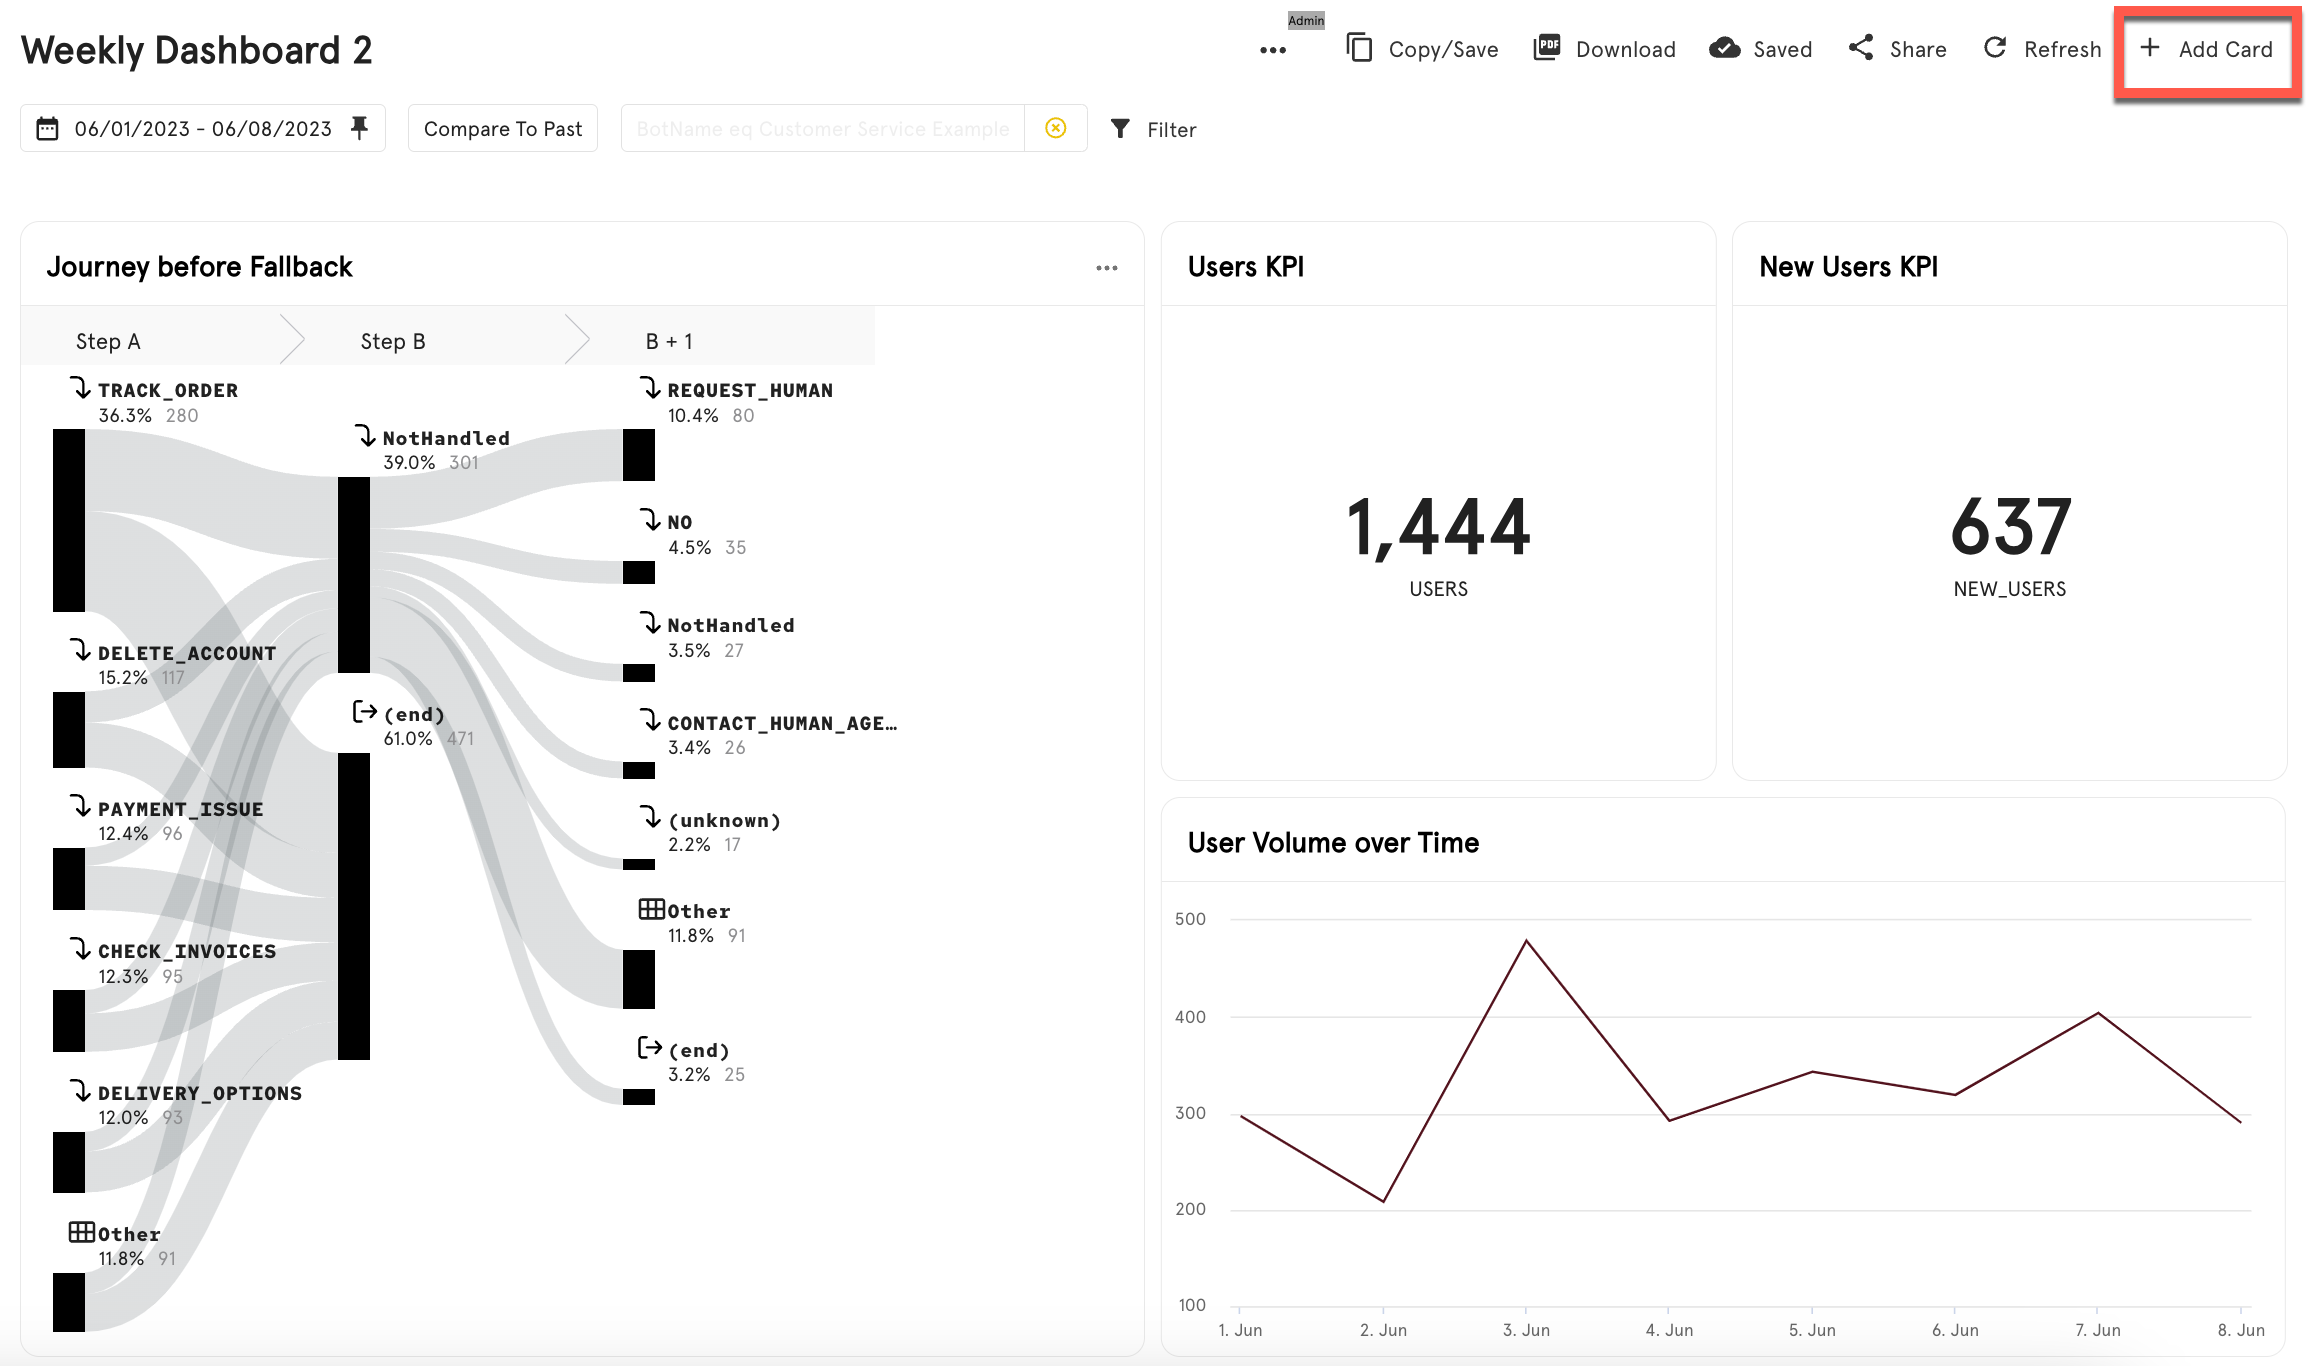
Task: Click the arrow icon beside (unknown)
Action: 652,818
